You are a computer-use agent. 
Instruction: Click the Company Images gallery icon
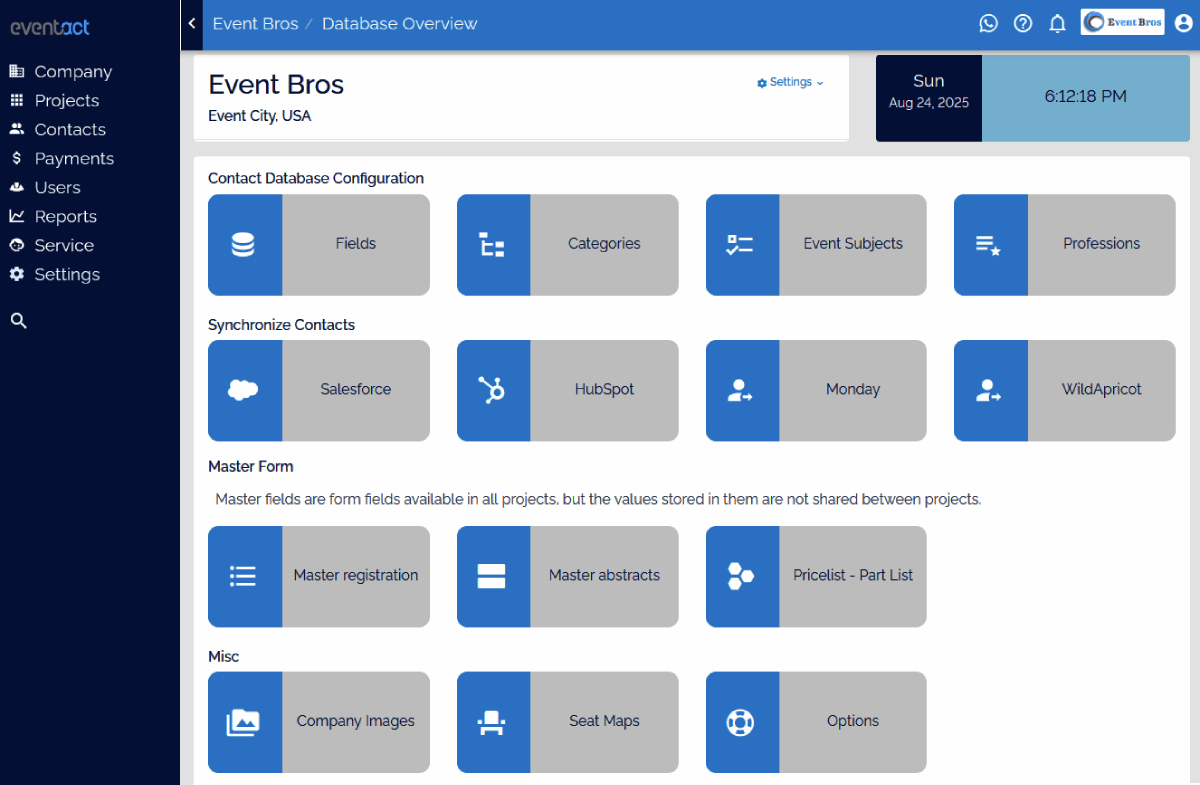(244, 722)
